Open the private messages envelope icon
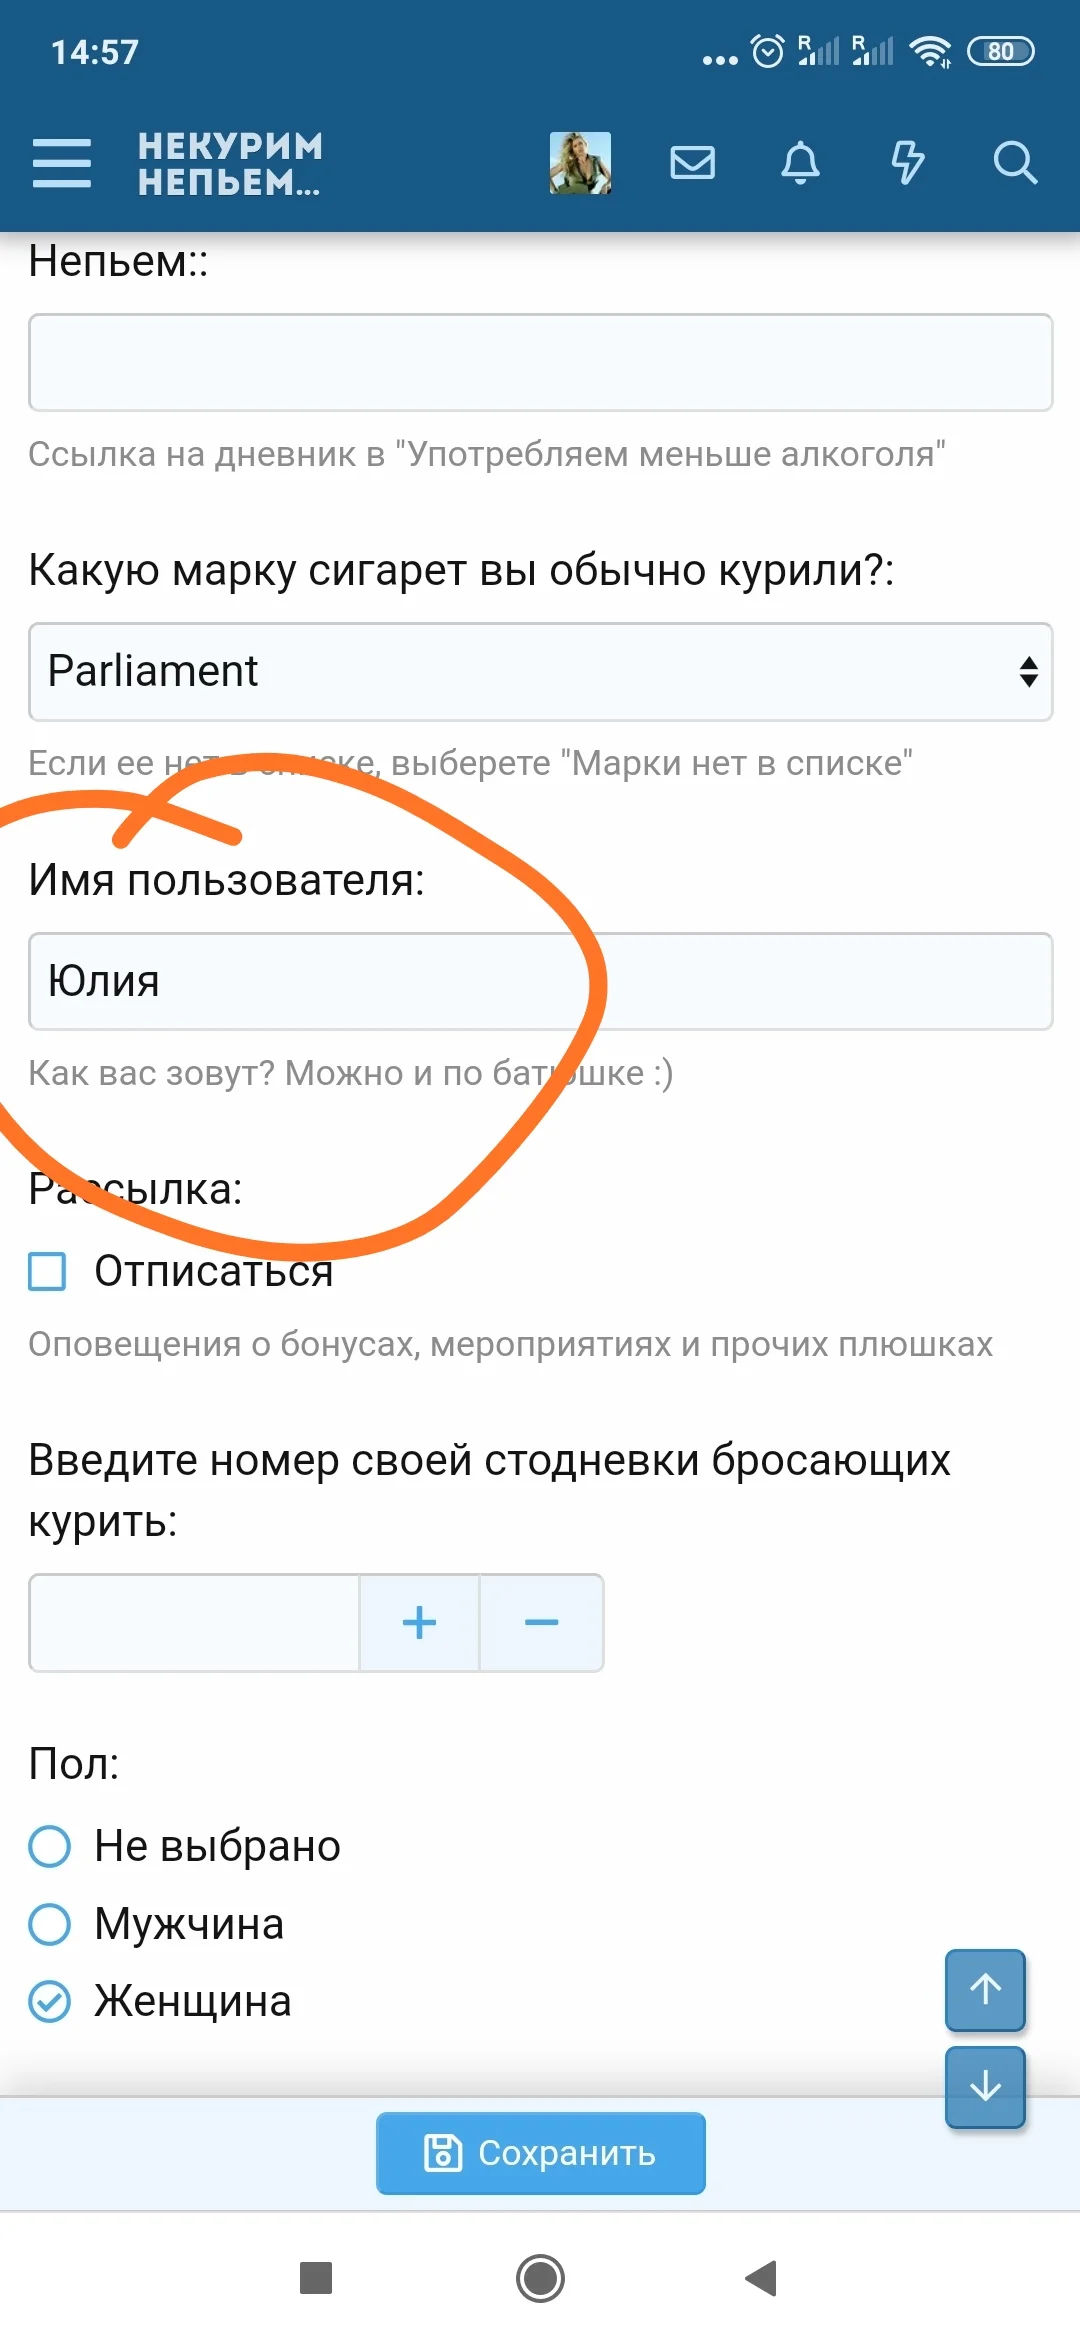Screen dimensions: 1080x2340 pos(692,162)
